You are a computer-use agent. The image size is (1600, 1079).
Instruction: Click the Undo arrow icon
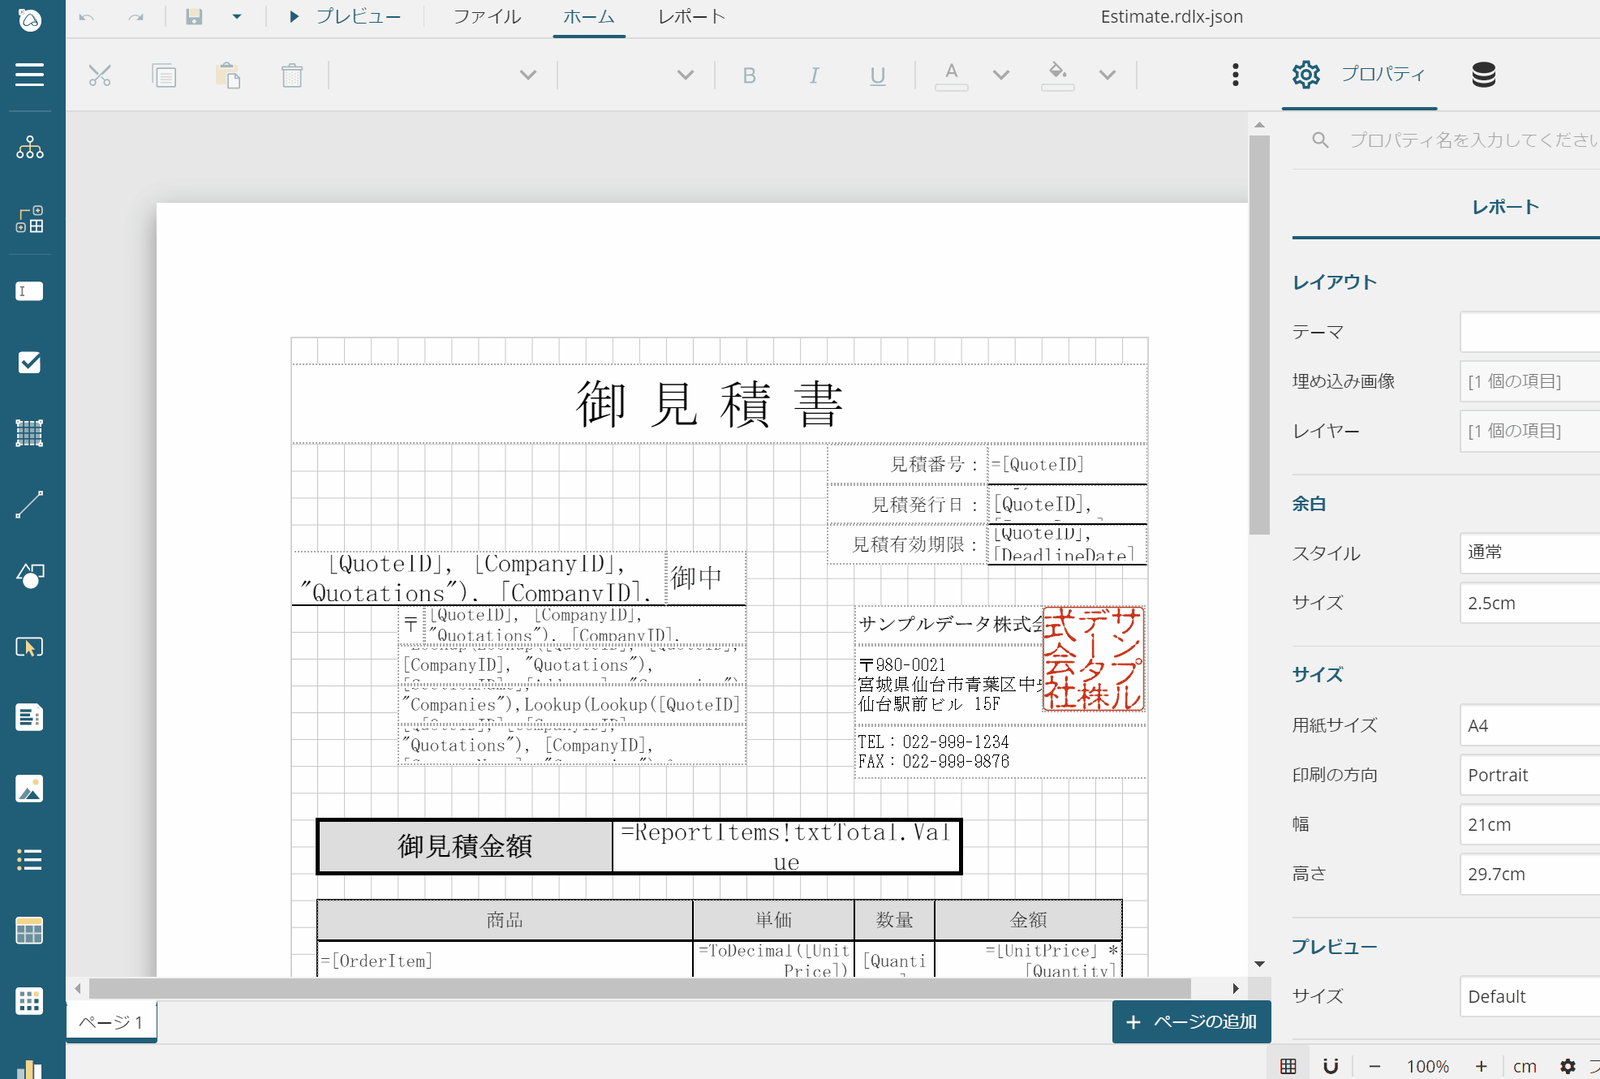[87, 17]
